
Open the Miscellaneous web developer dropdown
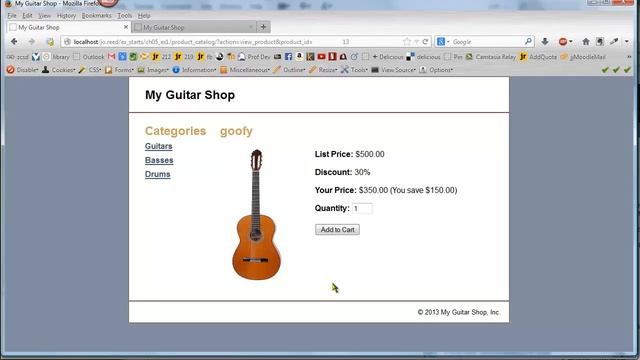click(245, 70)
